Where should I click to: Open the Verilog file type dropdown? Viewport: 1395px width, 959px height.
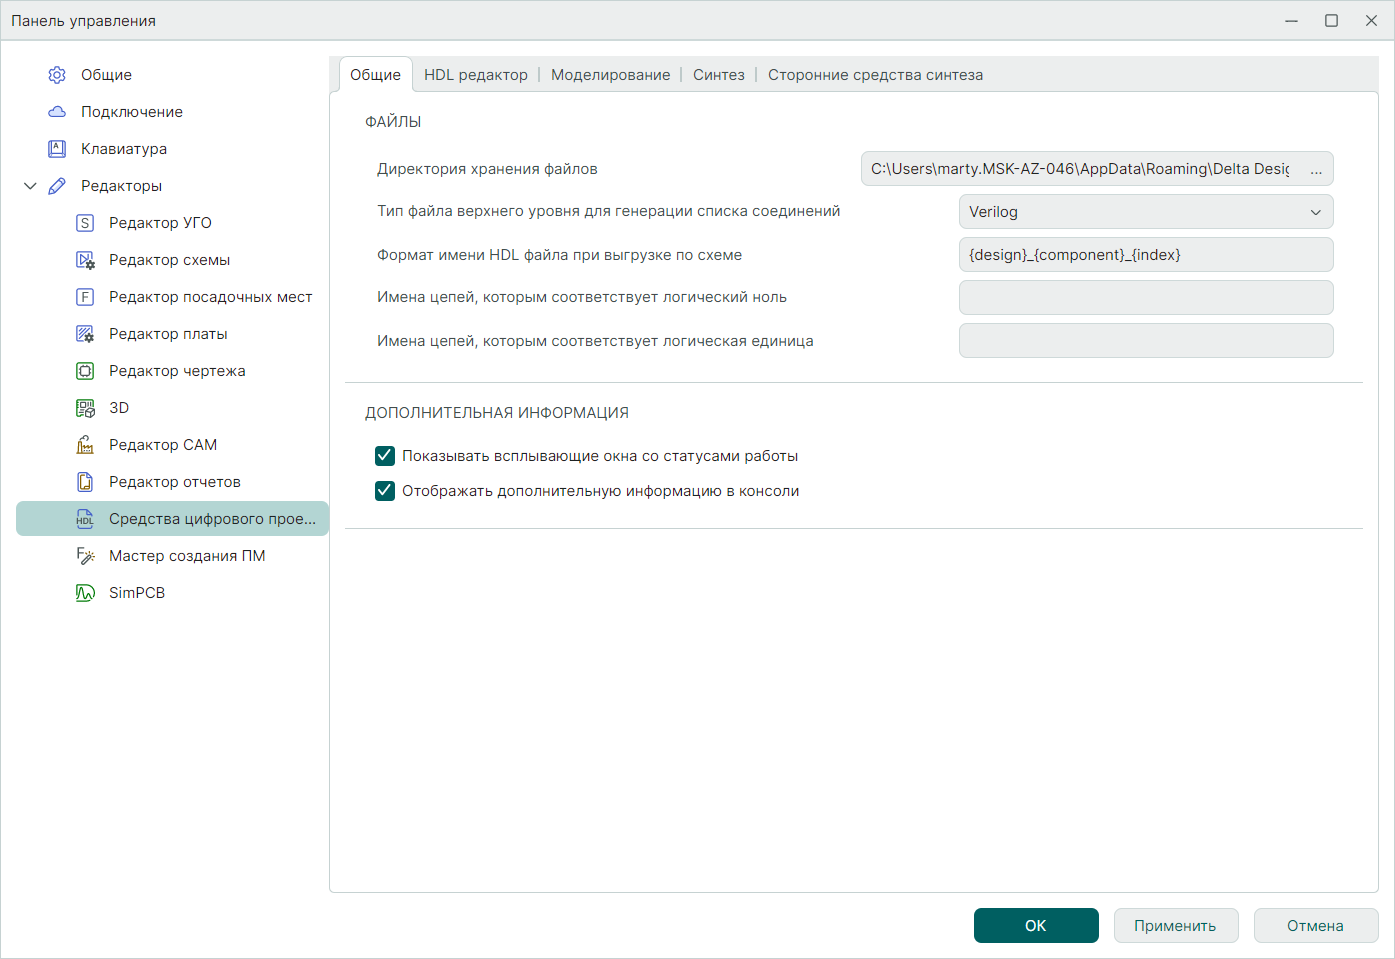pos(1145,212)
